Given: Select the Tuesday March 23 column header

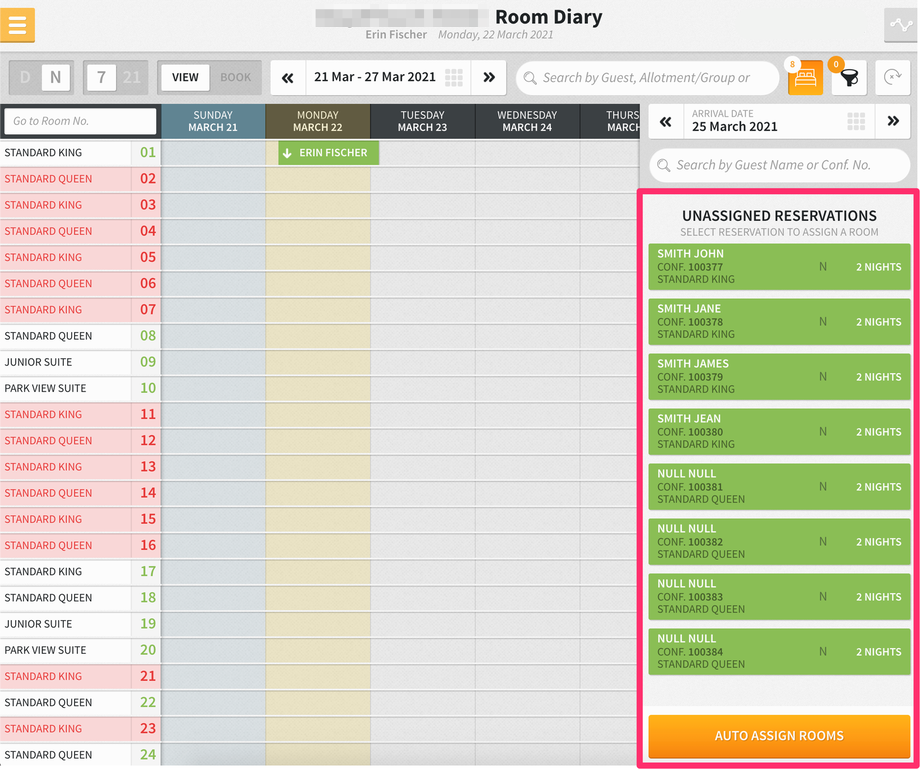Looking at the screenshot, I should coord(422,121).
